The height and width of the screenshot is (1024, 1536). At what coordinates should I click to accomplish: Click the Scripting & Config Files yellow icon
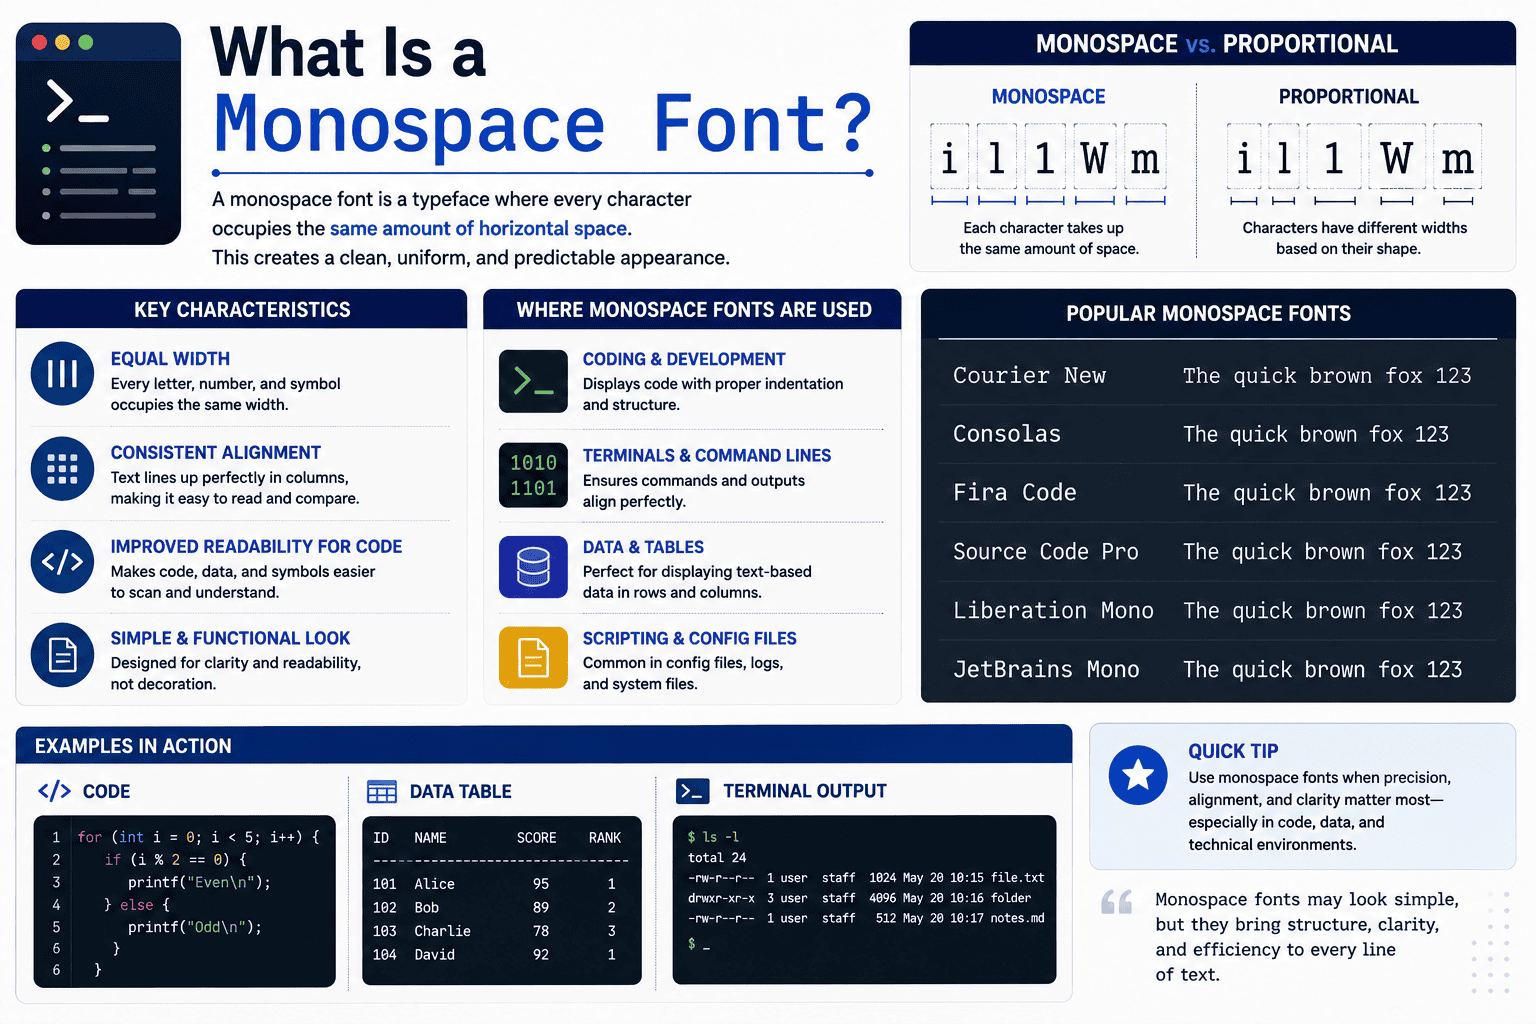tap(533, 659)
